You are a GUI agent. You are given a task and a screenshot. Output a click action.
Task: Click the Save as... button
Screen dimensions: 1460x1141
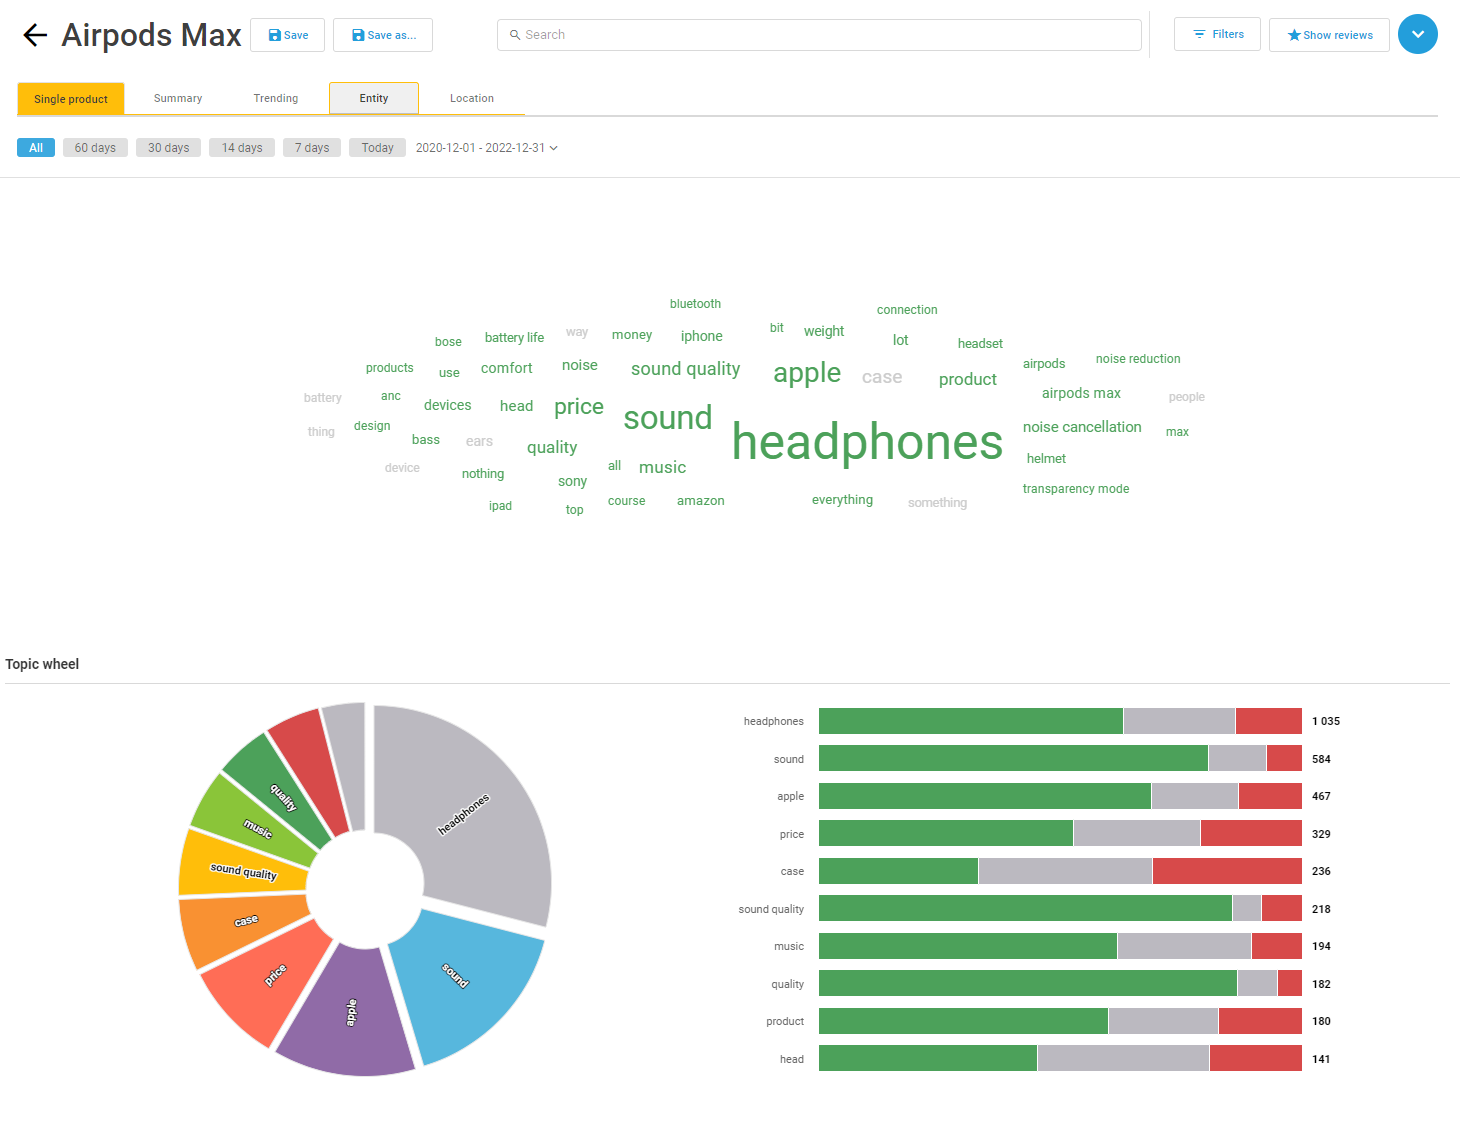coord(383,35)
